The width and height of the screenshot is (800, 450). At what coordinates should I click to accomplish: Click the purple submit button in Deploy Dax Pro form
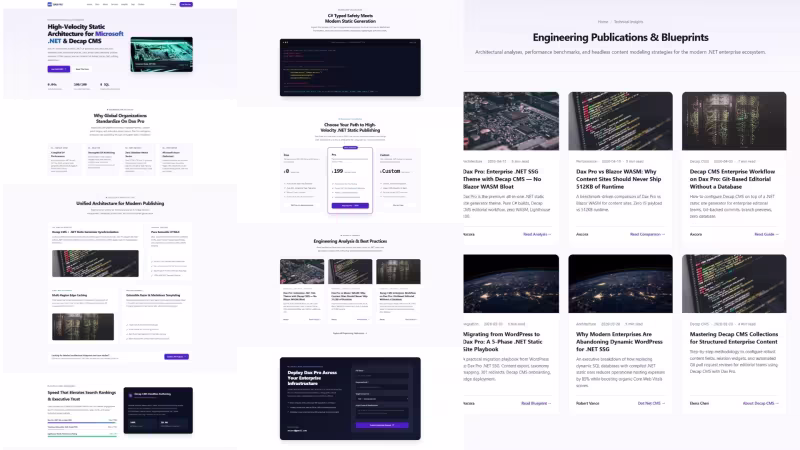click(382, 425)
